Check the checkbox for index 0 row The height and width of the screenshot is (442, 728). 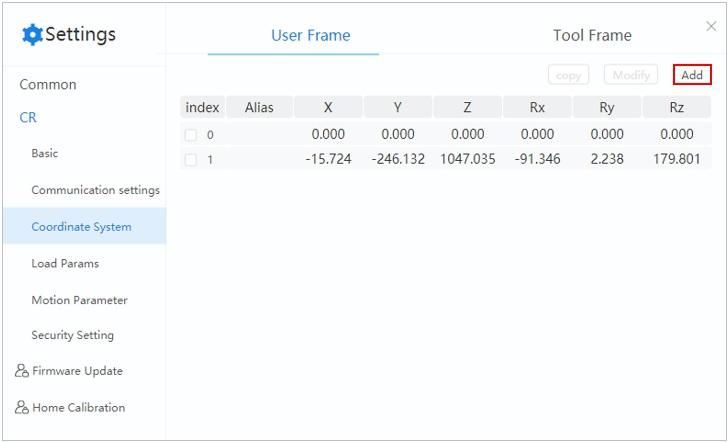tap(190, 135)
